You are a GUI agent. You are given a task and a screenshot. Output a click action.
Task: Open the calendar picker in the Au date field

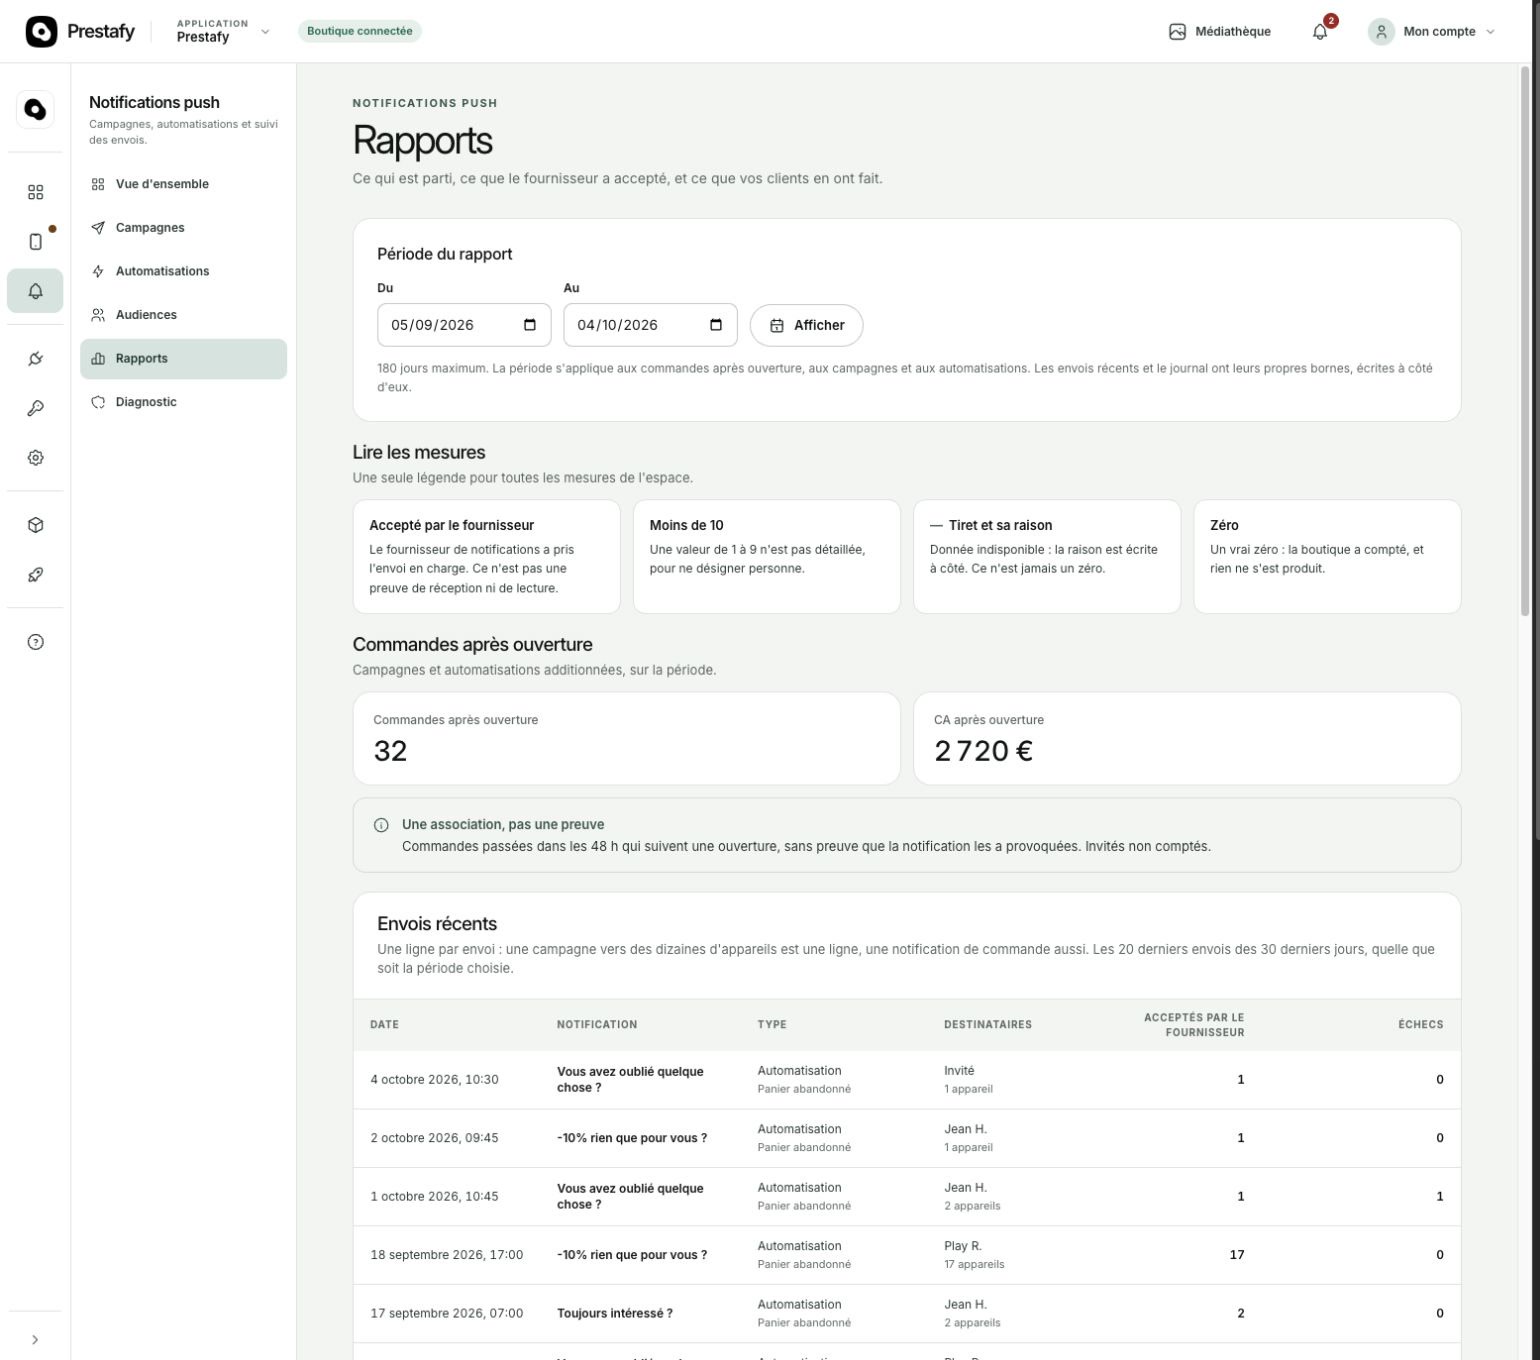pos(716,325)
